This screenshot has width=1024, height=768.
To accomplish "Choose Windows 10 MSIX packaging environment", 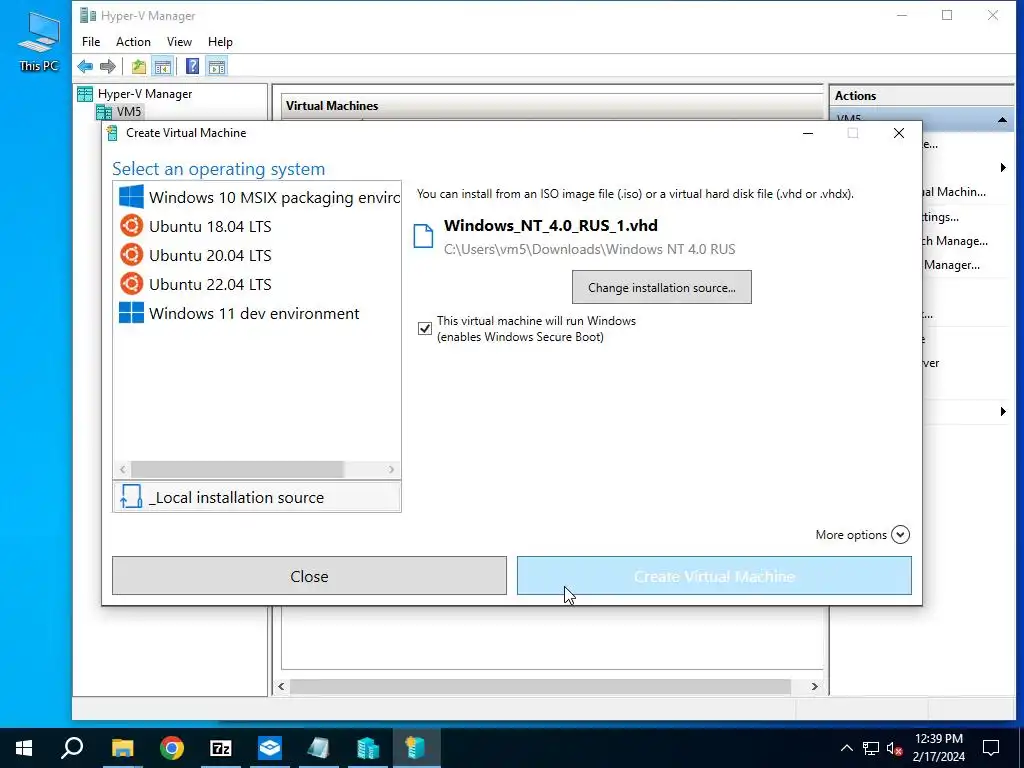I will click(x=257, y=197).
